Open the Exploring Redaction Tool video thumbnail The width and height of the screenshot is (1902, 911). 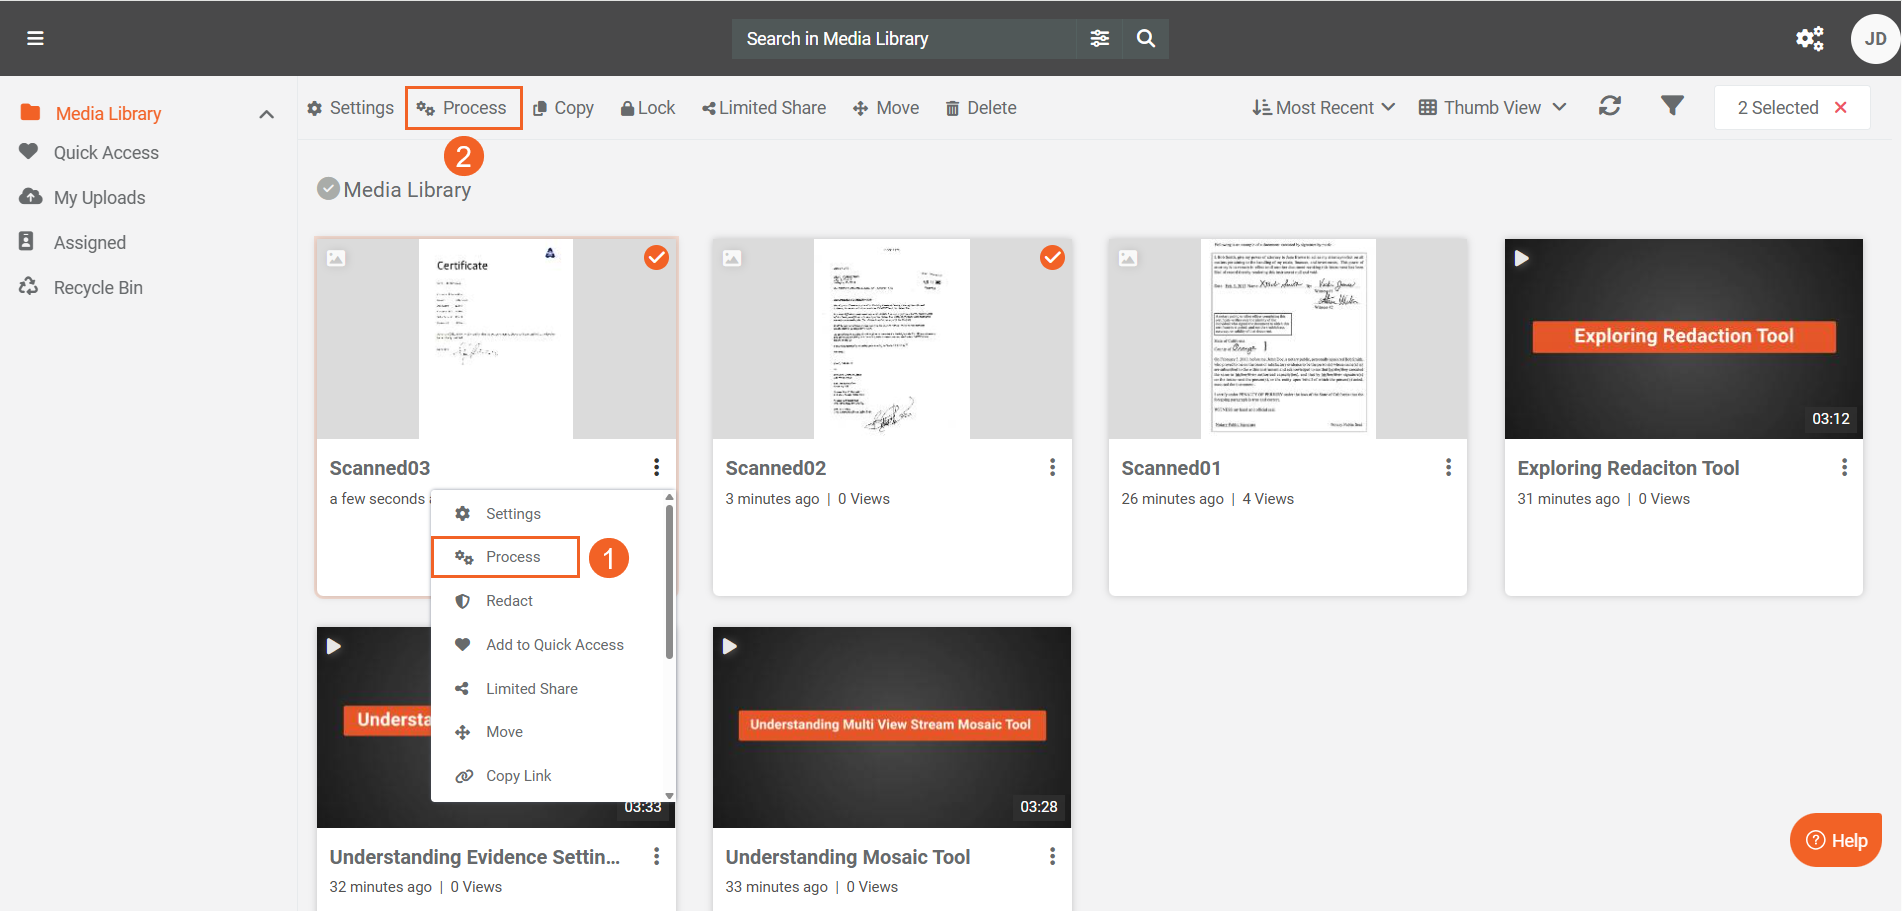pyautogui.click(x=1683, y=338)
